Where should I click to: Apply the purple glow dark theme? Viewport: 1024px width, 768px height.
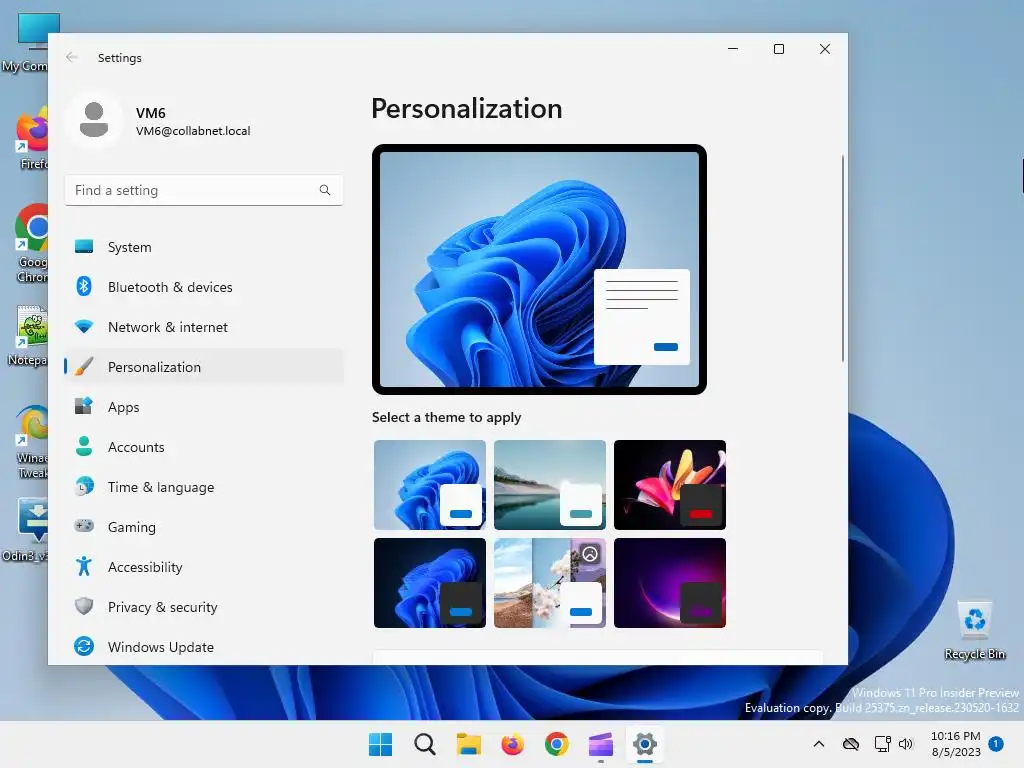tap(669, 583)
